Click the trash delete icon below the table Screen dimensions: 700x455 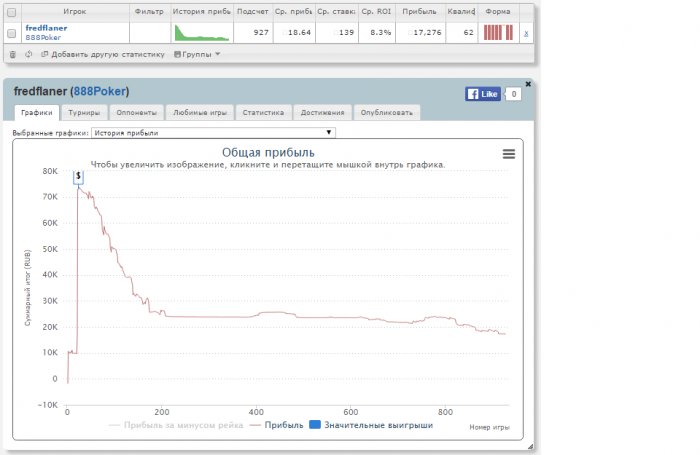click(12, 54)
